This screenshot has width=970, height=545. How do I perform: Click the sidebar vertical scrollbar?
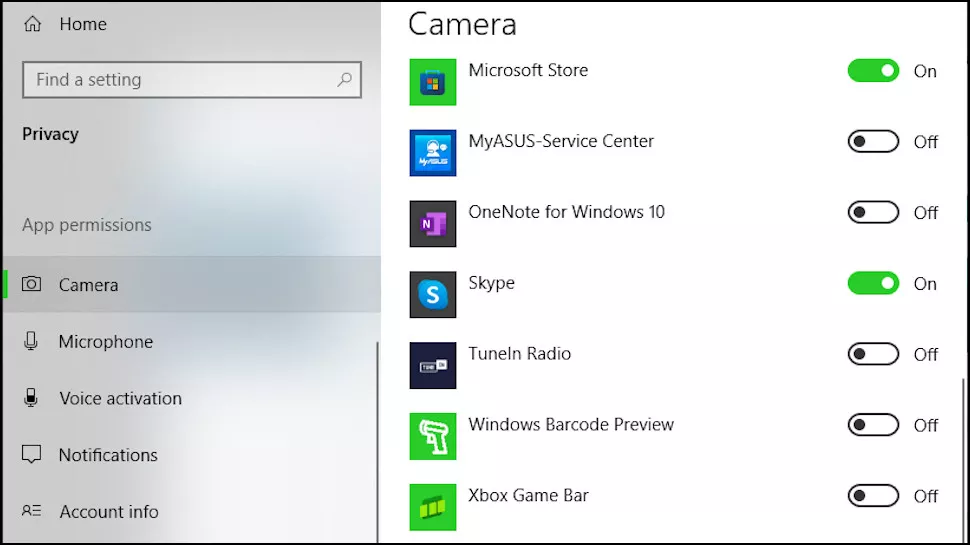coord(377,442)
